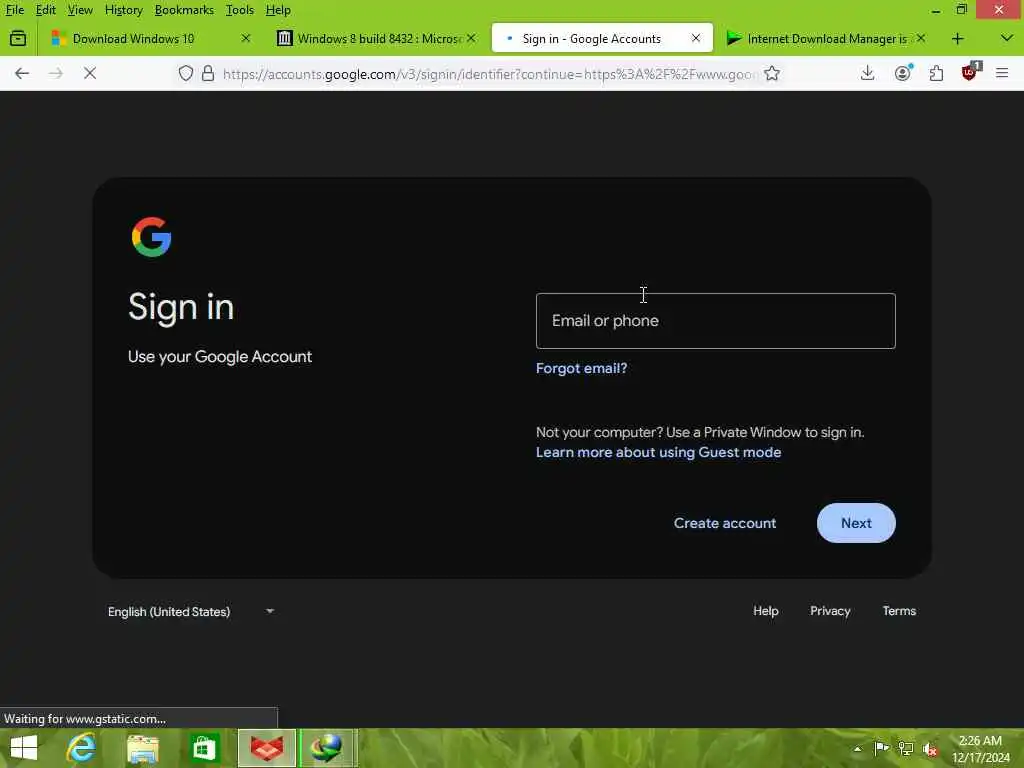The width and height of the screenshot is (1024, 768).
Task: Click the forward navigation arrow
Action: coord(56,73)
